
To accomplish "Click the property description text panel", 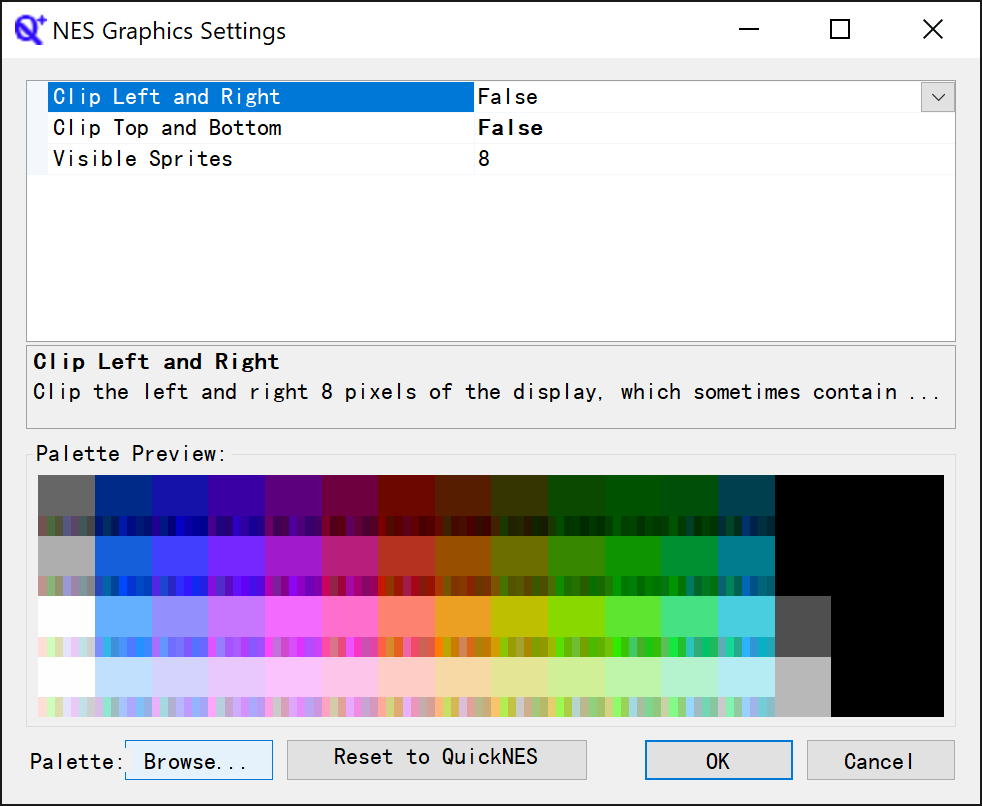I will (x=491, y=386).
